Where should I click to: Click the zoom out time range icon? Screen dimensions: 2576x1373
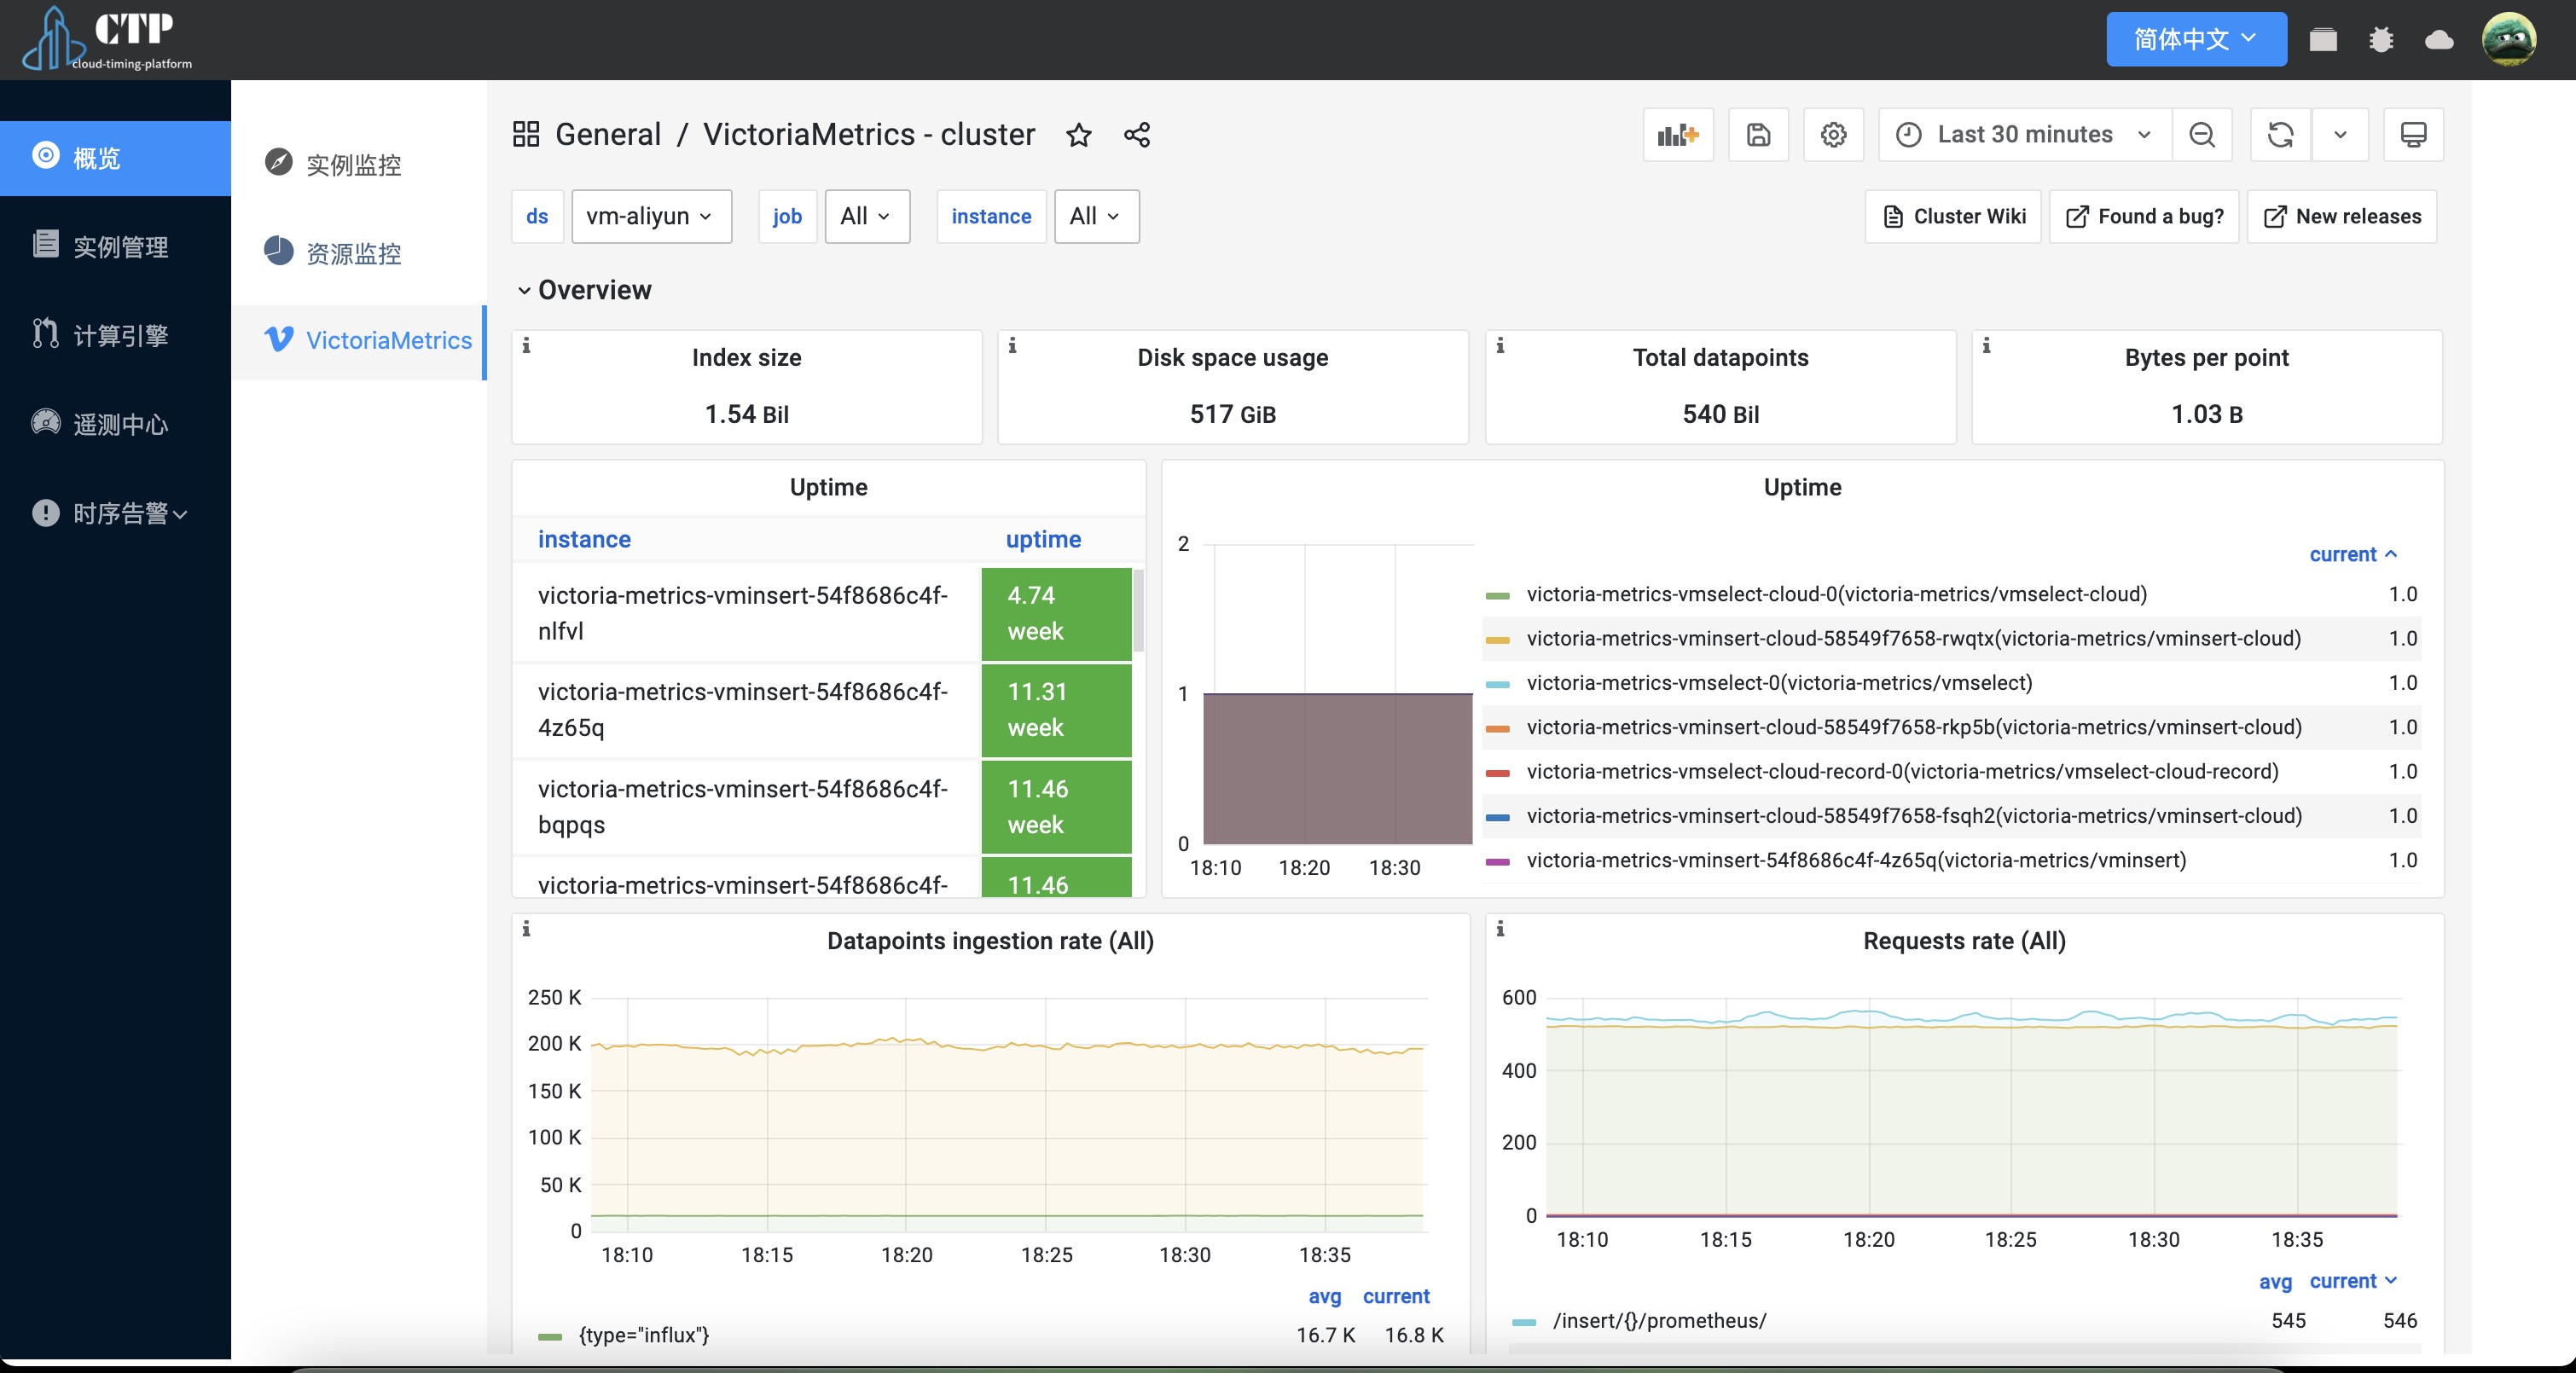(x=2202, y=134)
